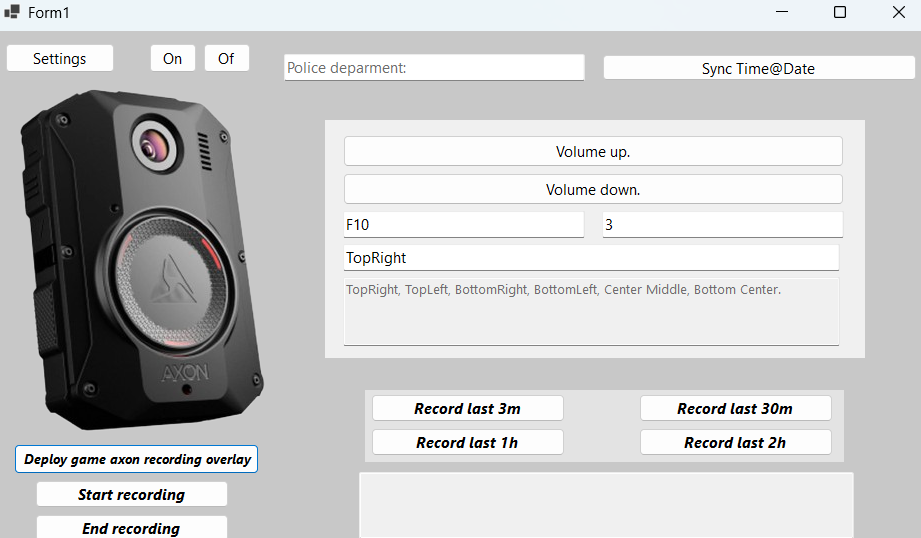
Task: Click Volume up.
Action: (x=593, y=152)
